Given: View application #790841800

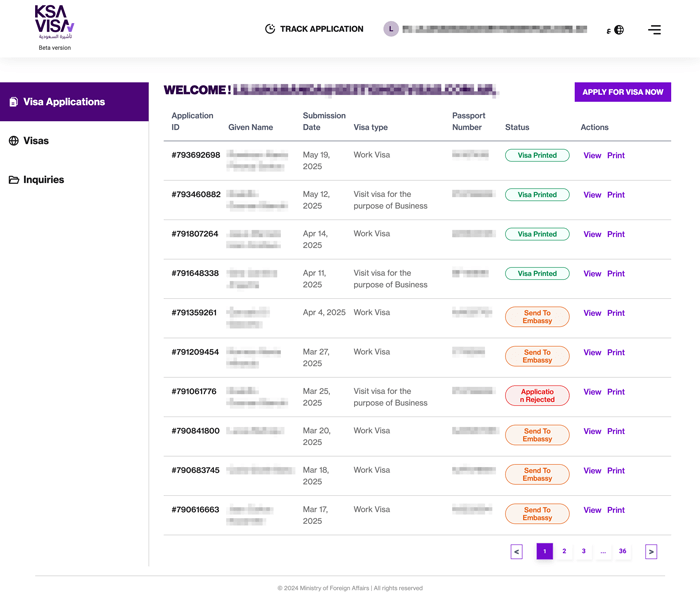Looking at the screenshot, I should point(592,431).
